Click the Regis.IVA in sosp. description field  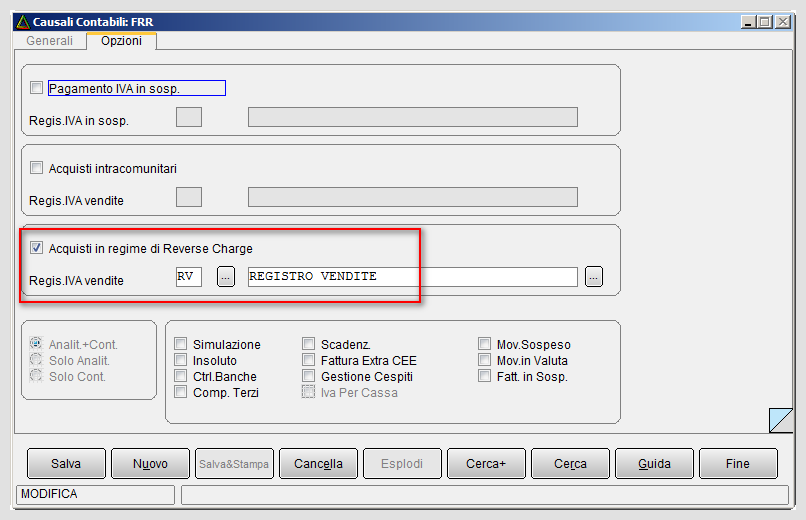tap(413, 117)
